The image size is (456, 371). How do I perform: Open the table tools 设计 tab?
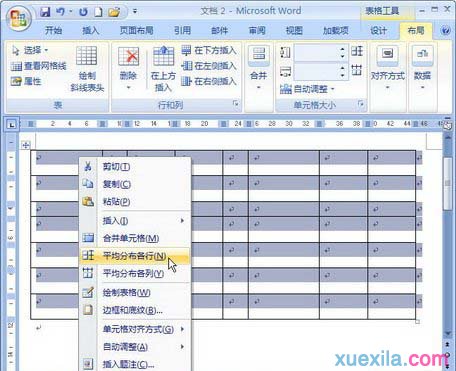pos(379,31)
